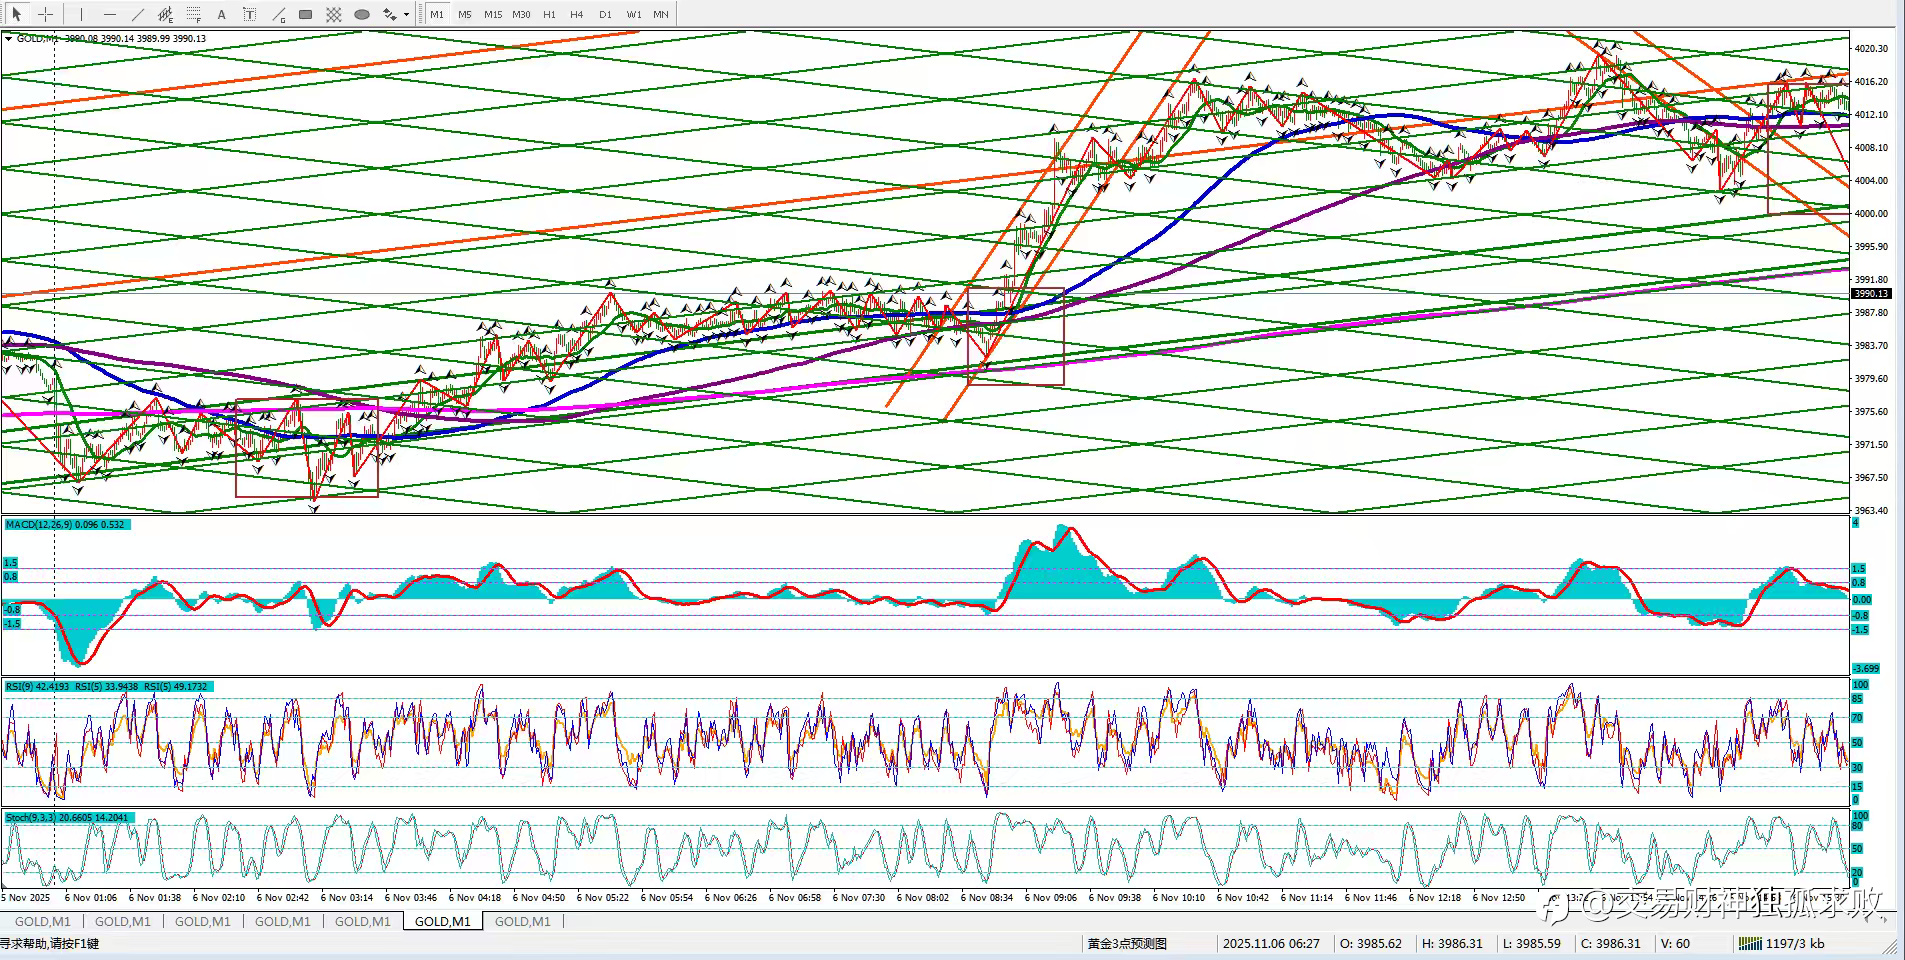
Task: Click the 4020.30 price axis label
Action: pyautogui.click(x=1871, y=48)
